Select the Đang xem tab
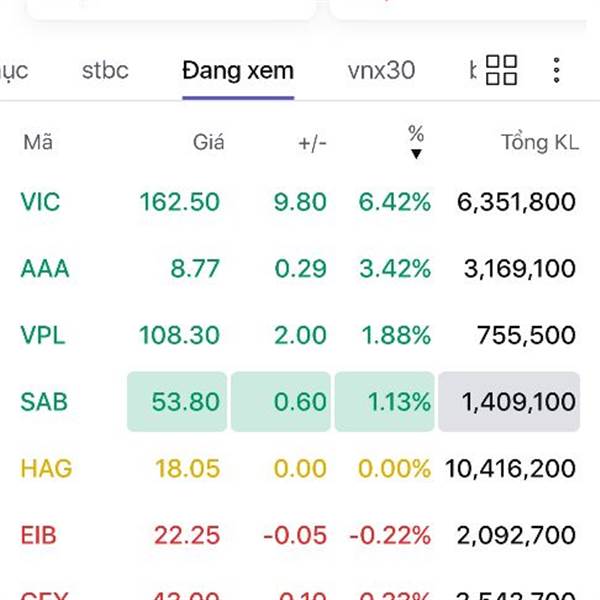The width and height of the screenshot is (600, 600). coord(238,71)
